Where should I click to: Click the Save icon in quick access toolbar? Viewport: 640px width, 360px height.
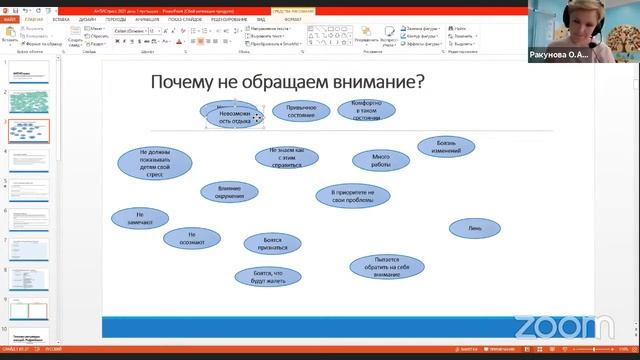[x=16, y=11]
